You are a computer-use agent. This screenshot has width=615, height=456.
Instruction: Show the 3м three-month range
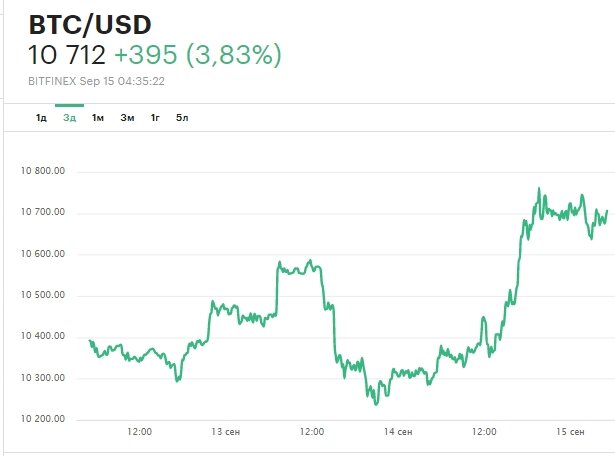(127, 118)
